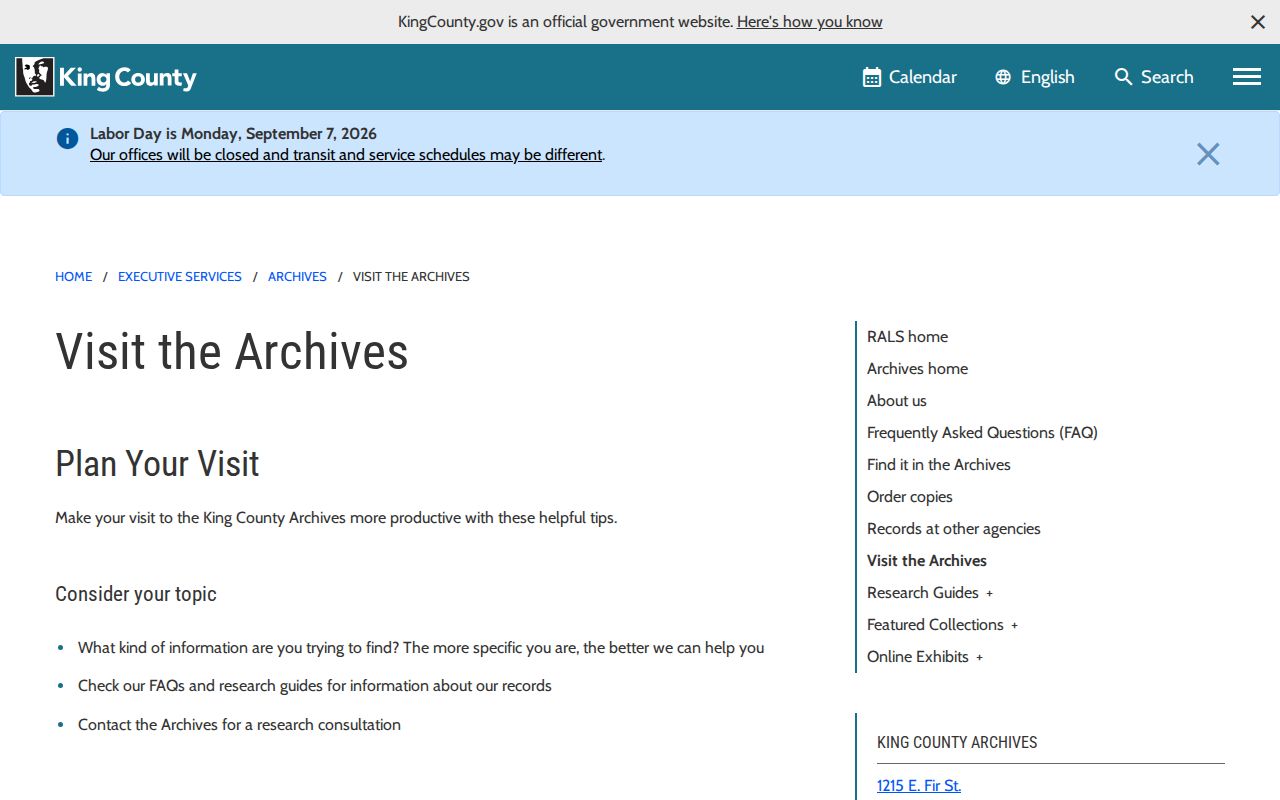Open Order copies page
This screenshot has height=800, width=1280.
pyautogui.click(x=910, y=497)
